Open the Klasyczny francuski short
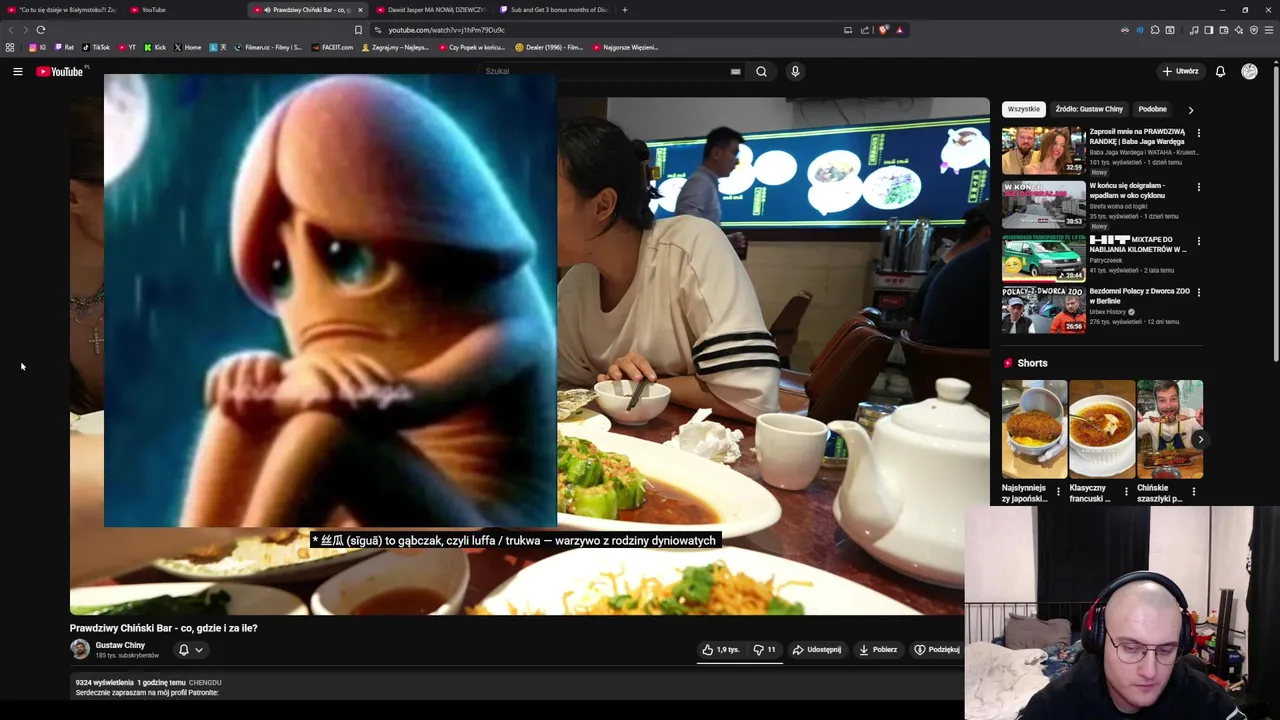This screenshot has width=1280, height=720. 1101,429
